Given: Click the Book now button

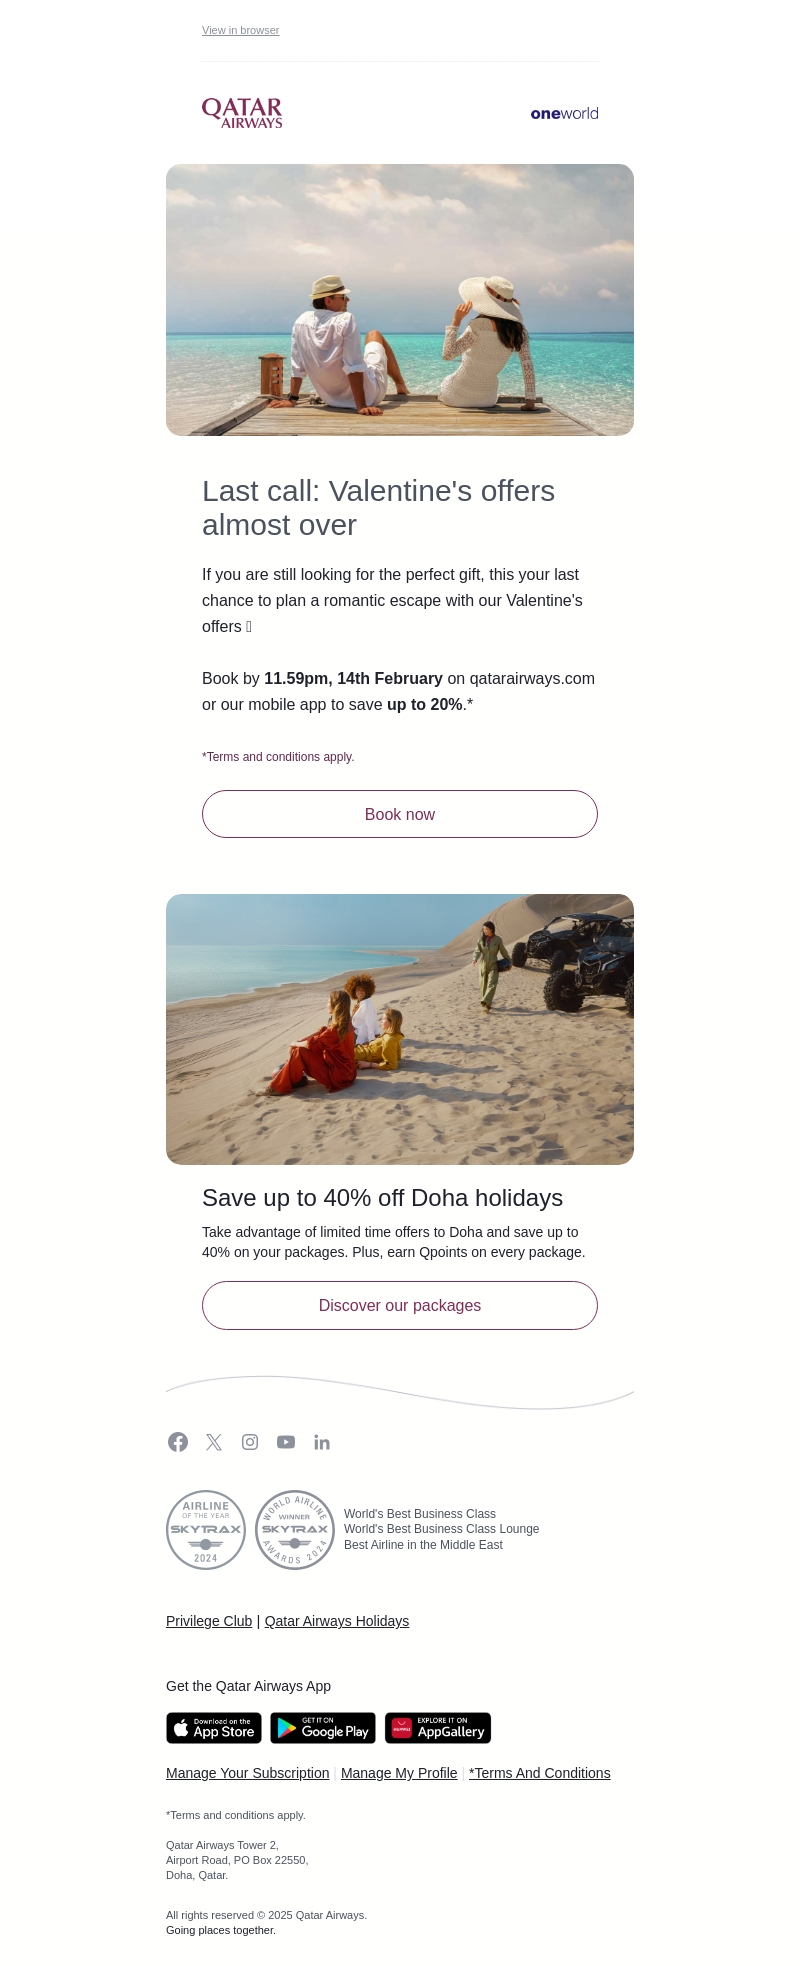Looking at the screenshot, I should 400,814.
